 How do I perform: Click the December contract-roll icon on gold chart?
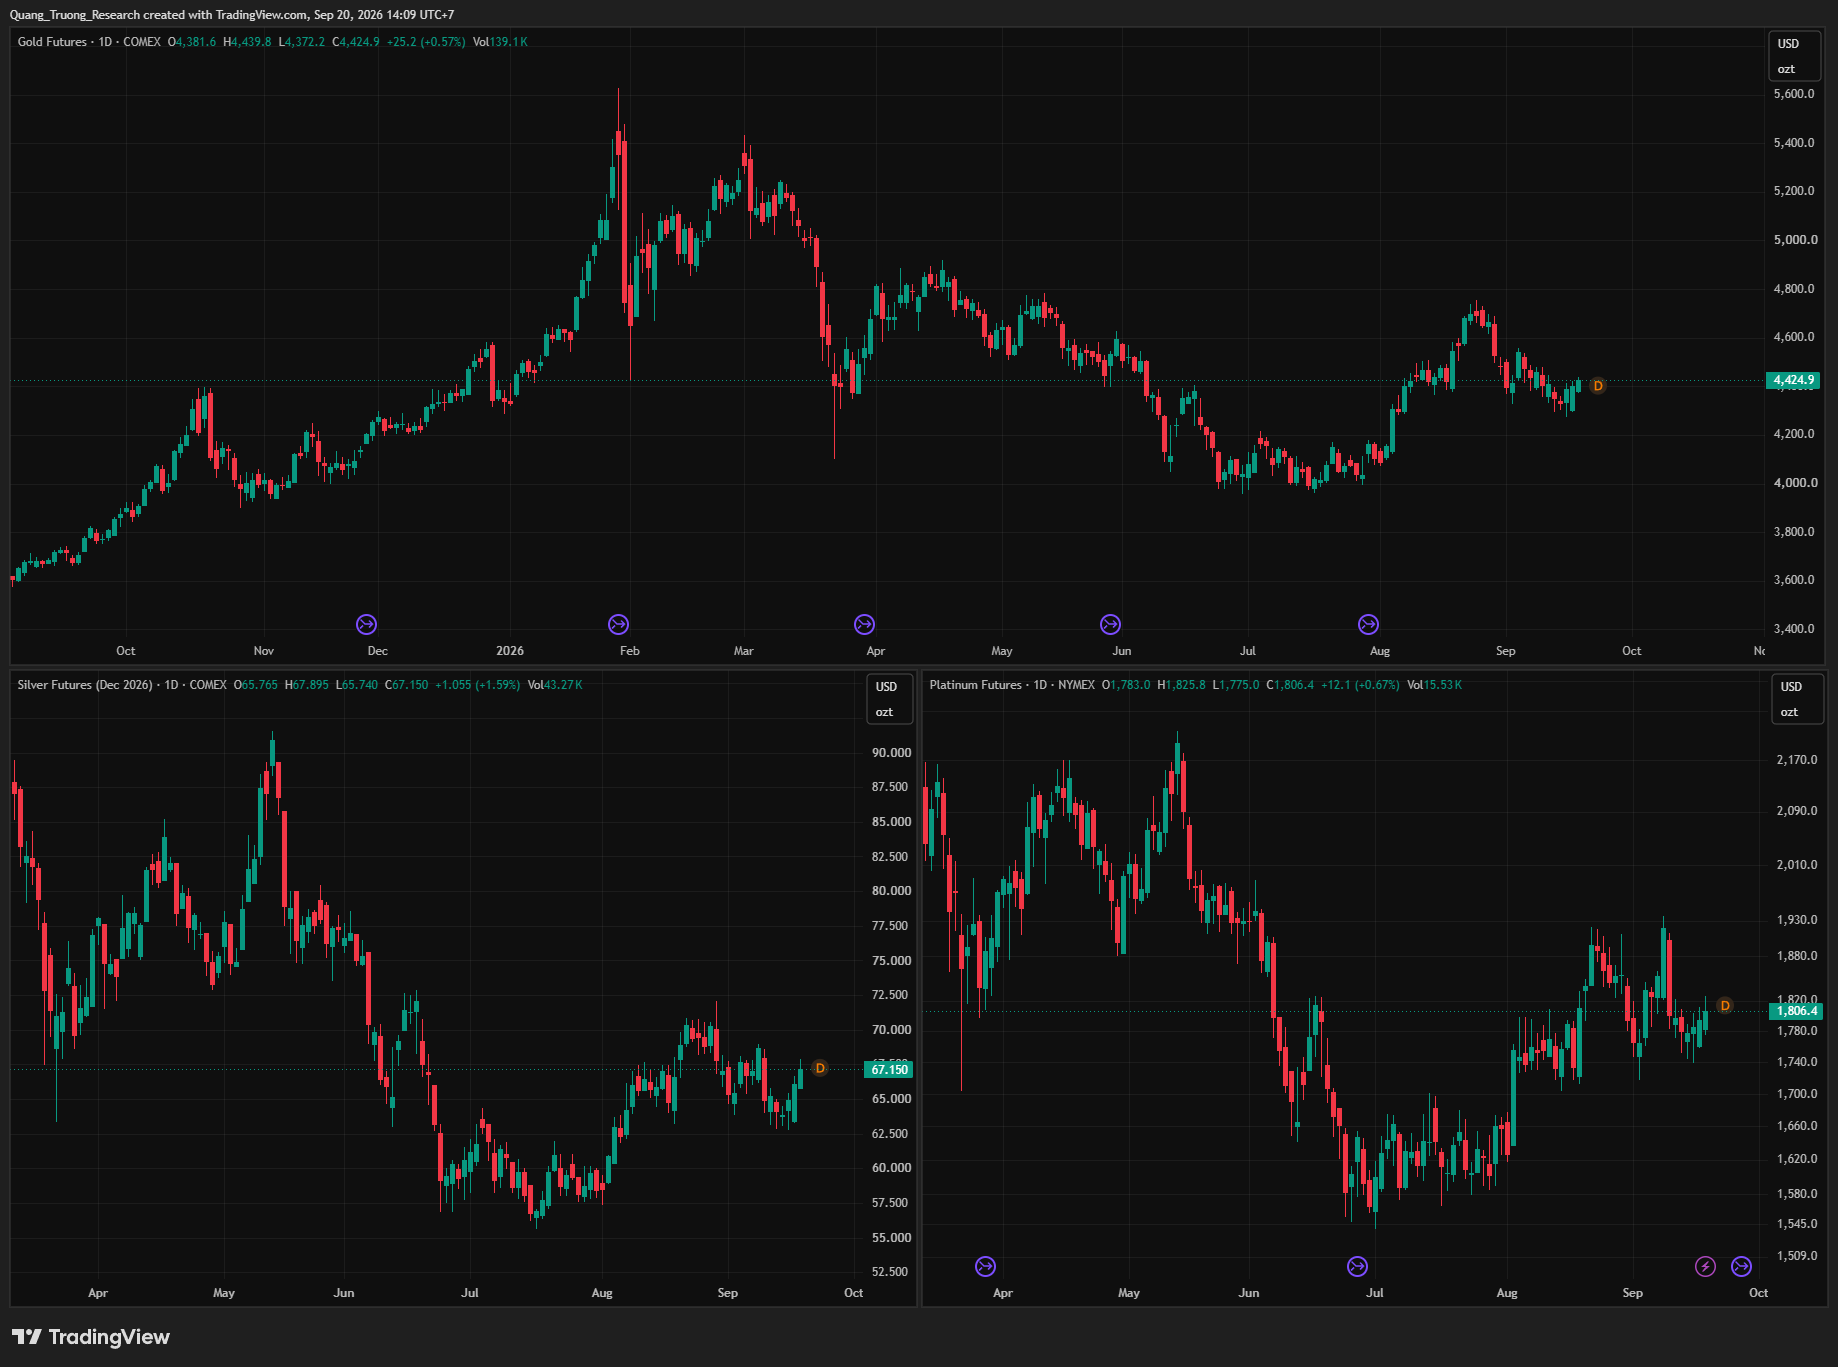click(366, 624)
